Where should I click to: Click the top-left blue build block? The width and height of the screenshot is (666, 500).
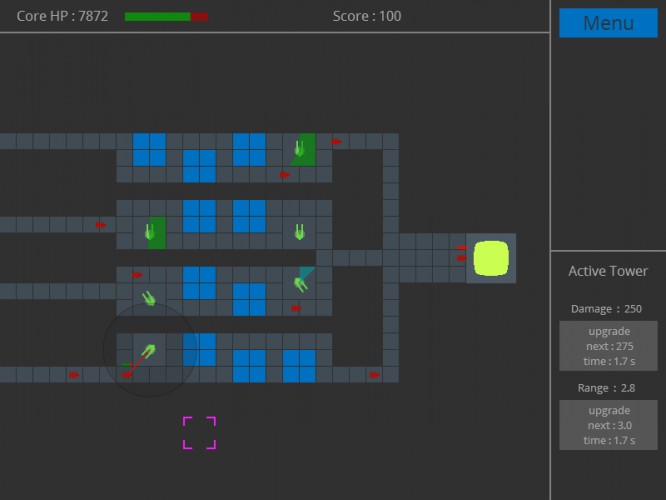(x=149, y=150)
